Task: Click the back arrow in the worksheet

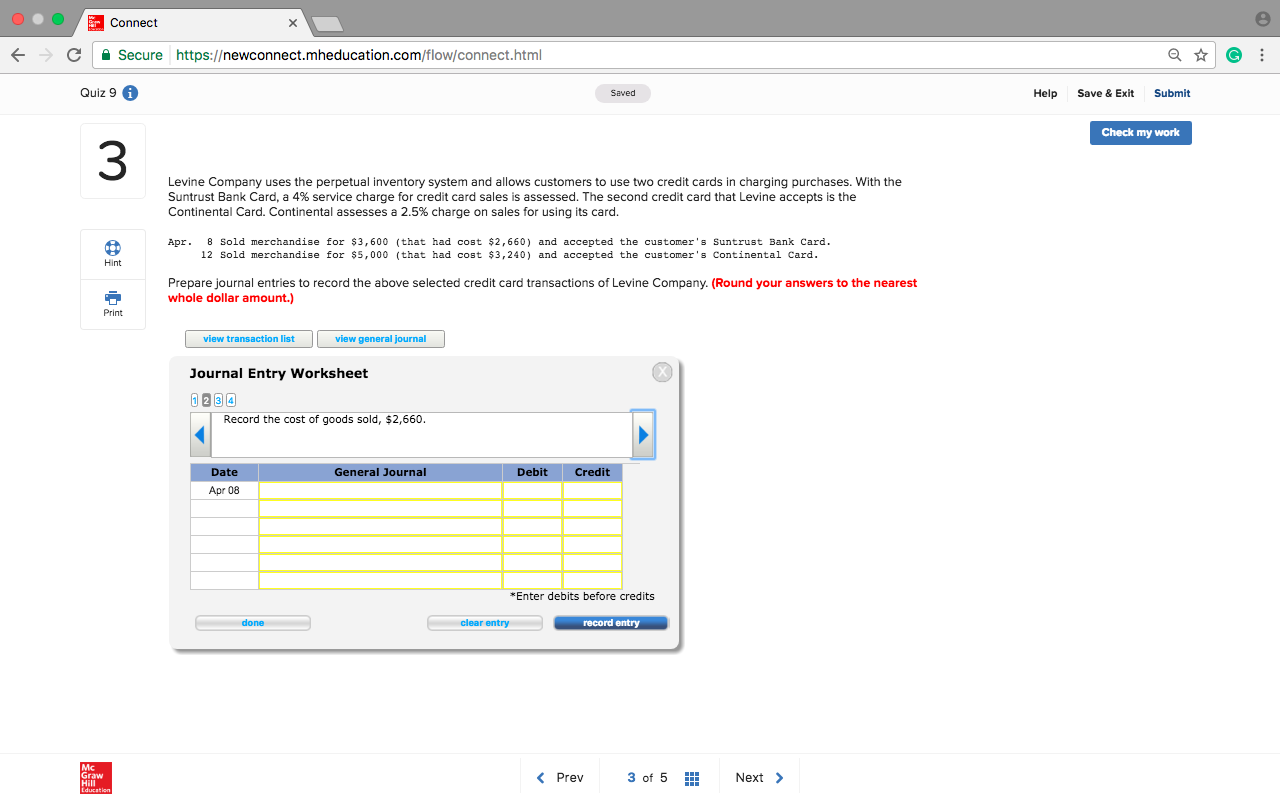Action: (x=199, y=434)
